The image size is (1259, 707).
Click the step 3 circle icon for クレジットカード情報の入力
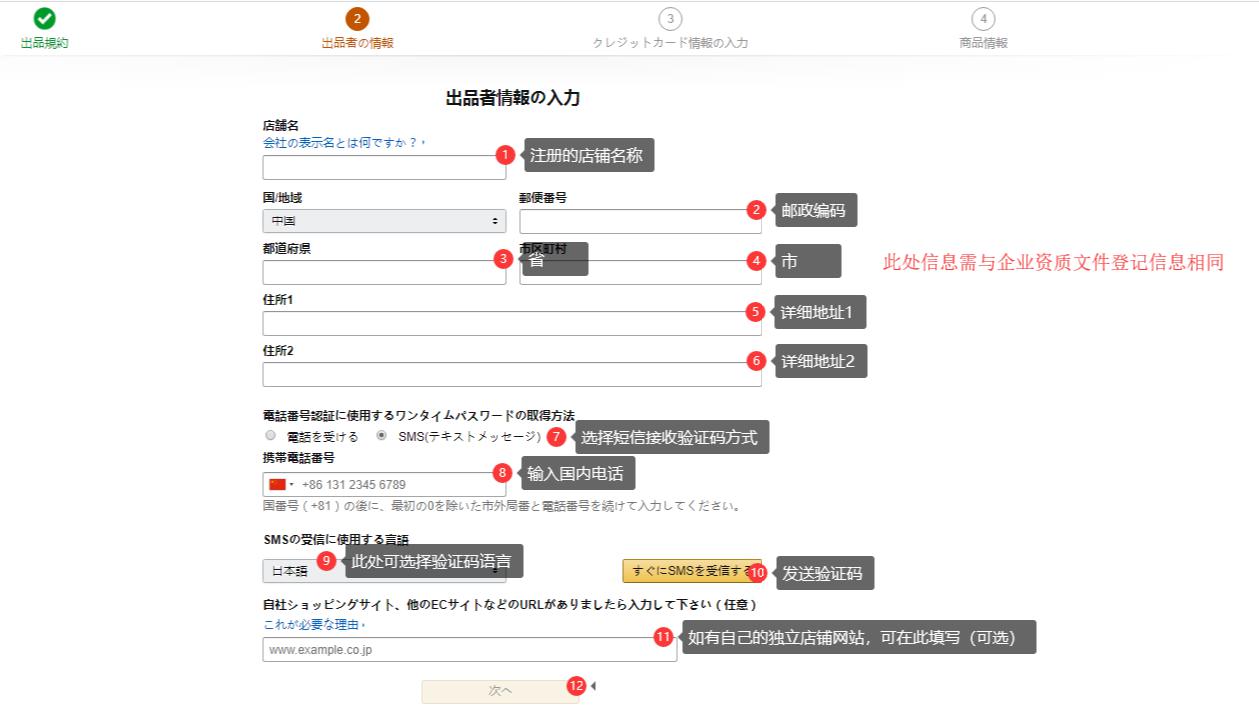670,18
